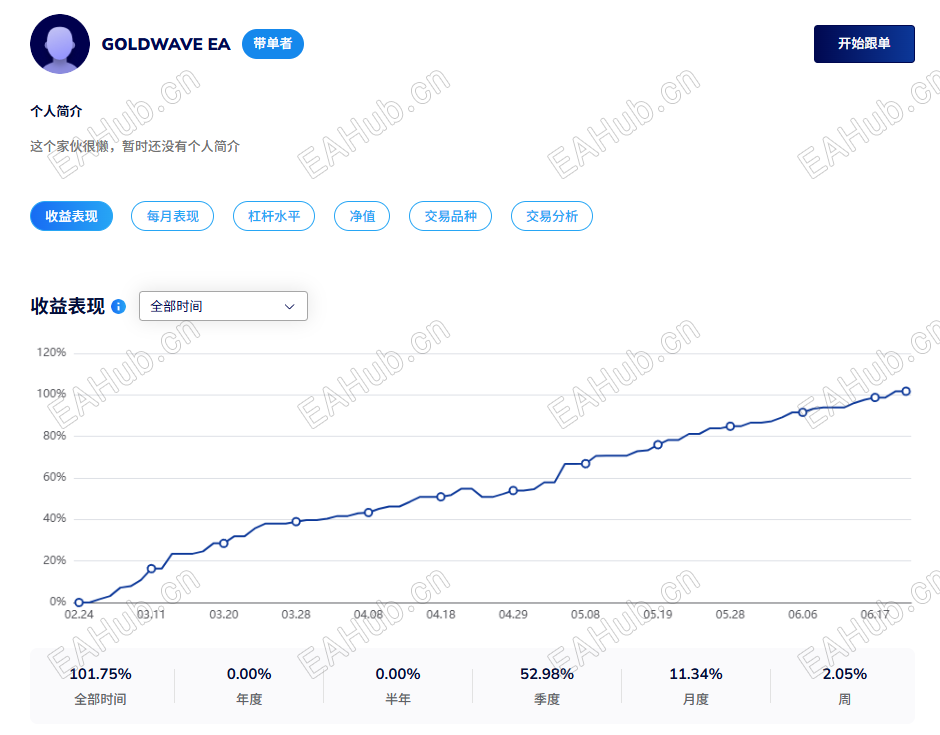Click the last data point near 100%
This screenshot has width=940, height=735.
[906, 391]
